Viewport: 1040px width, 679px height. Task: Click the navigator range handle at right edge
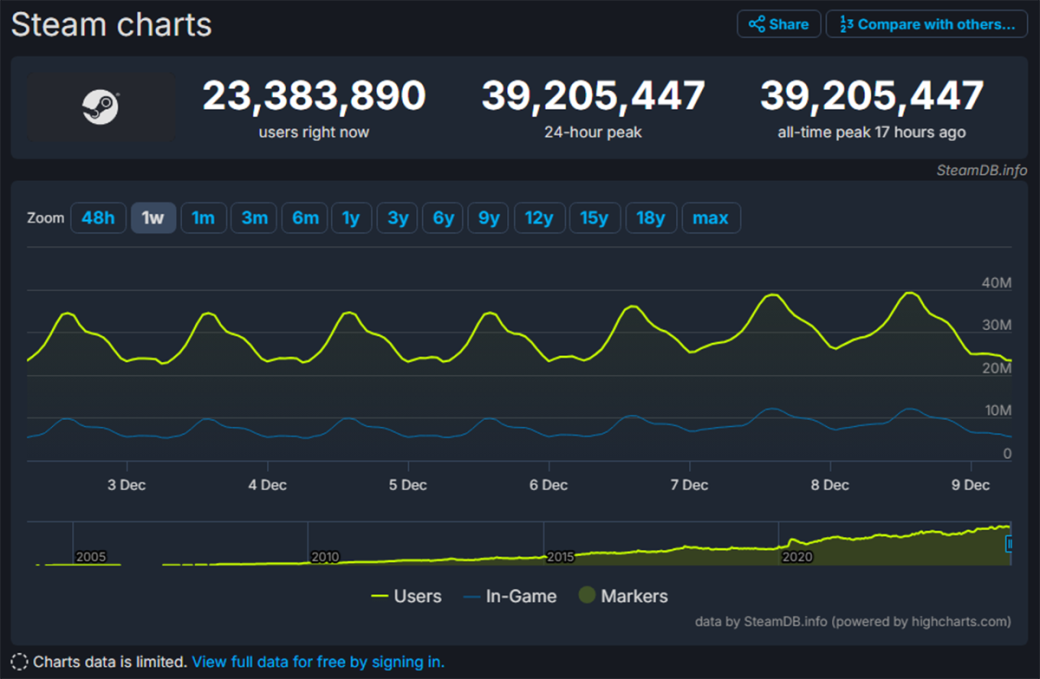[1009, 544]
